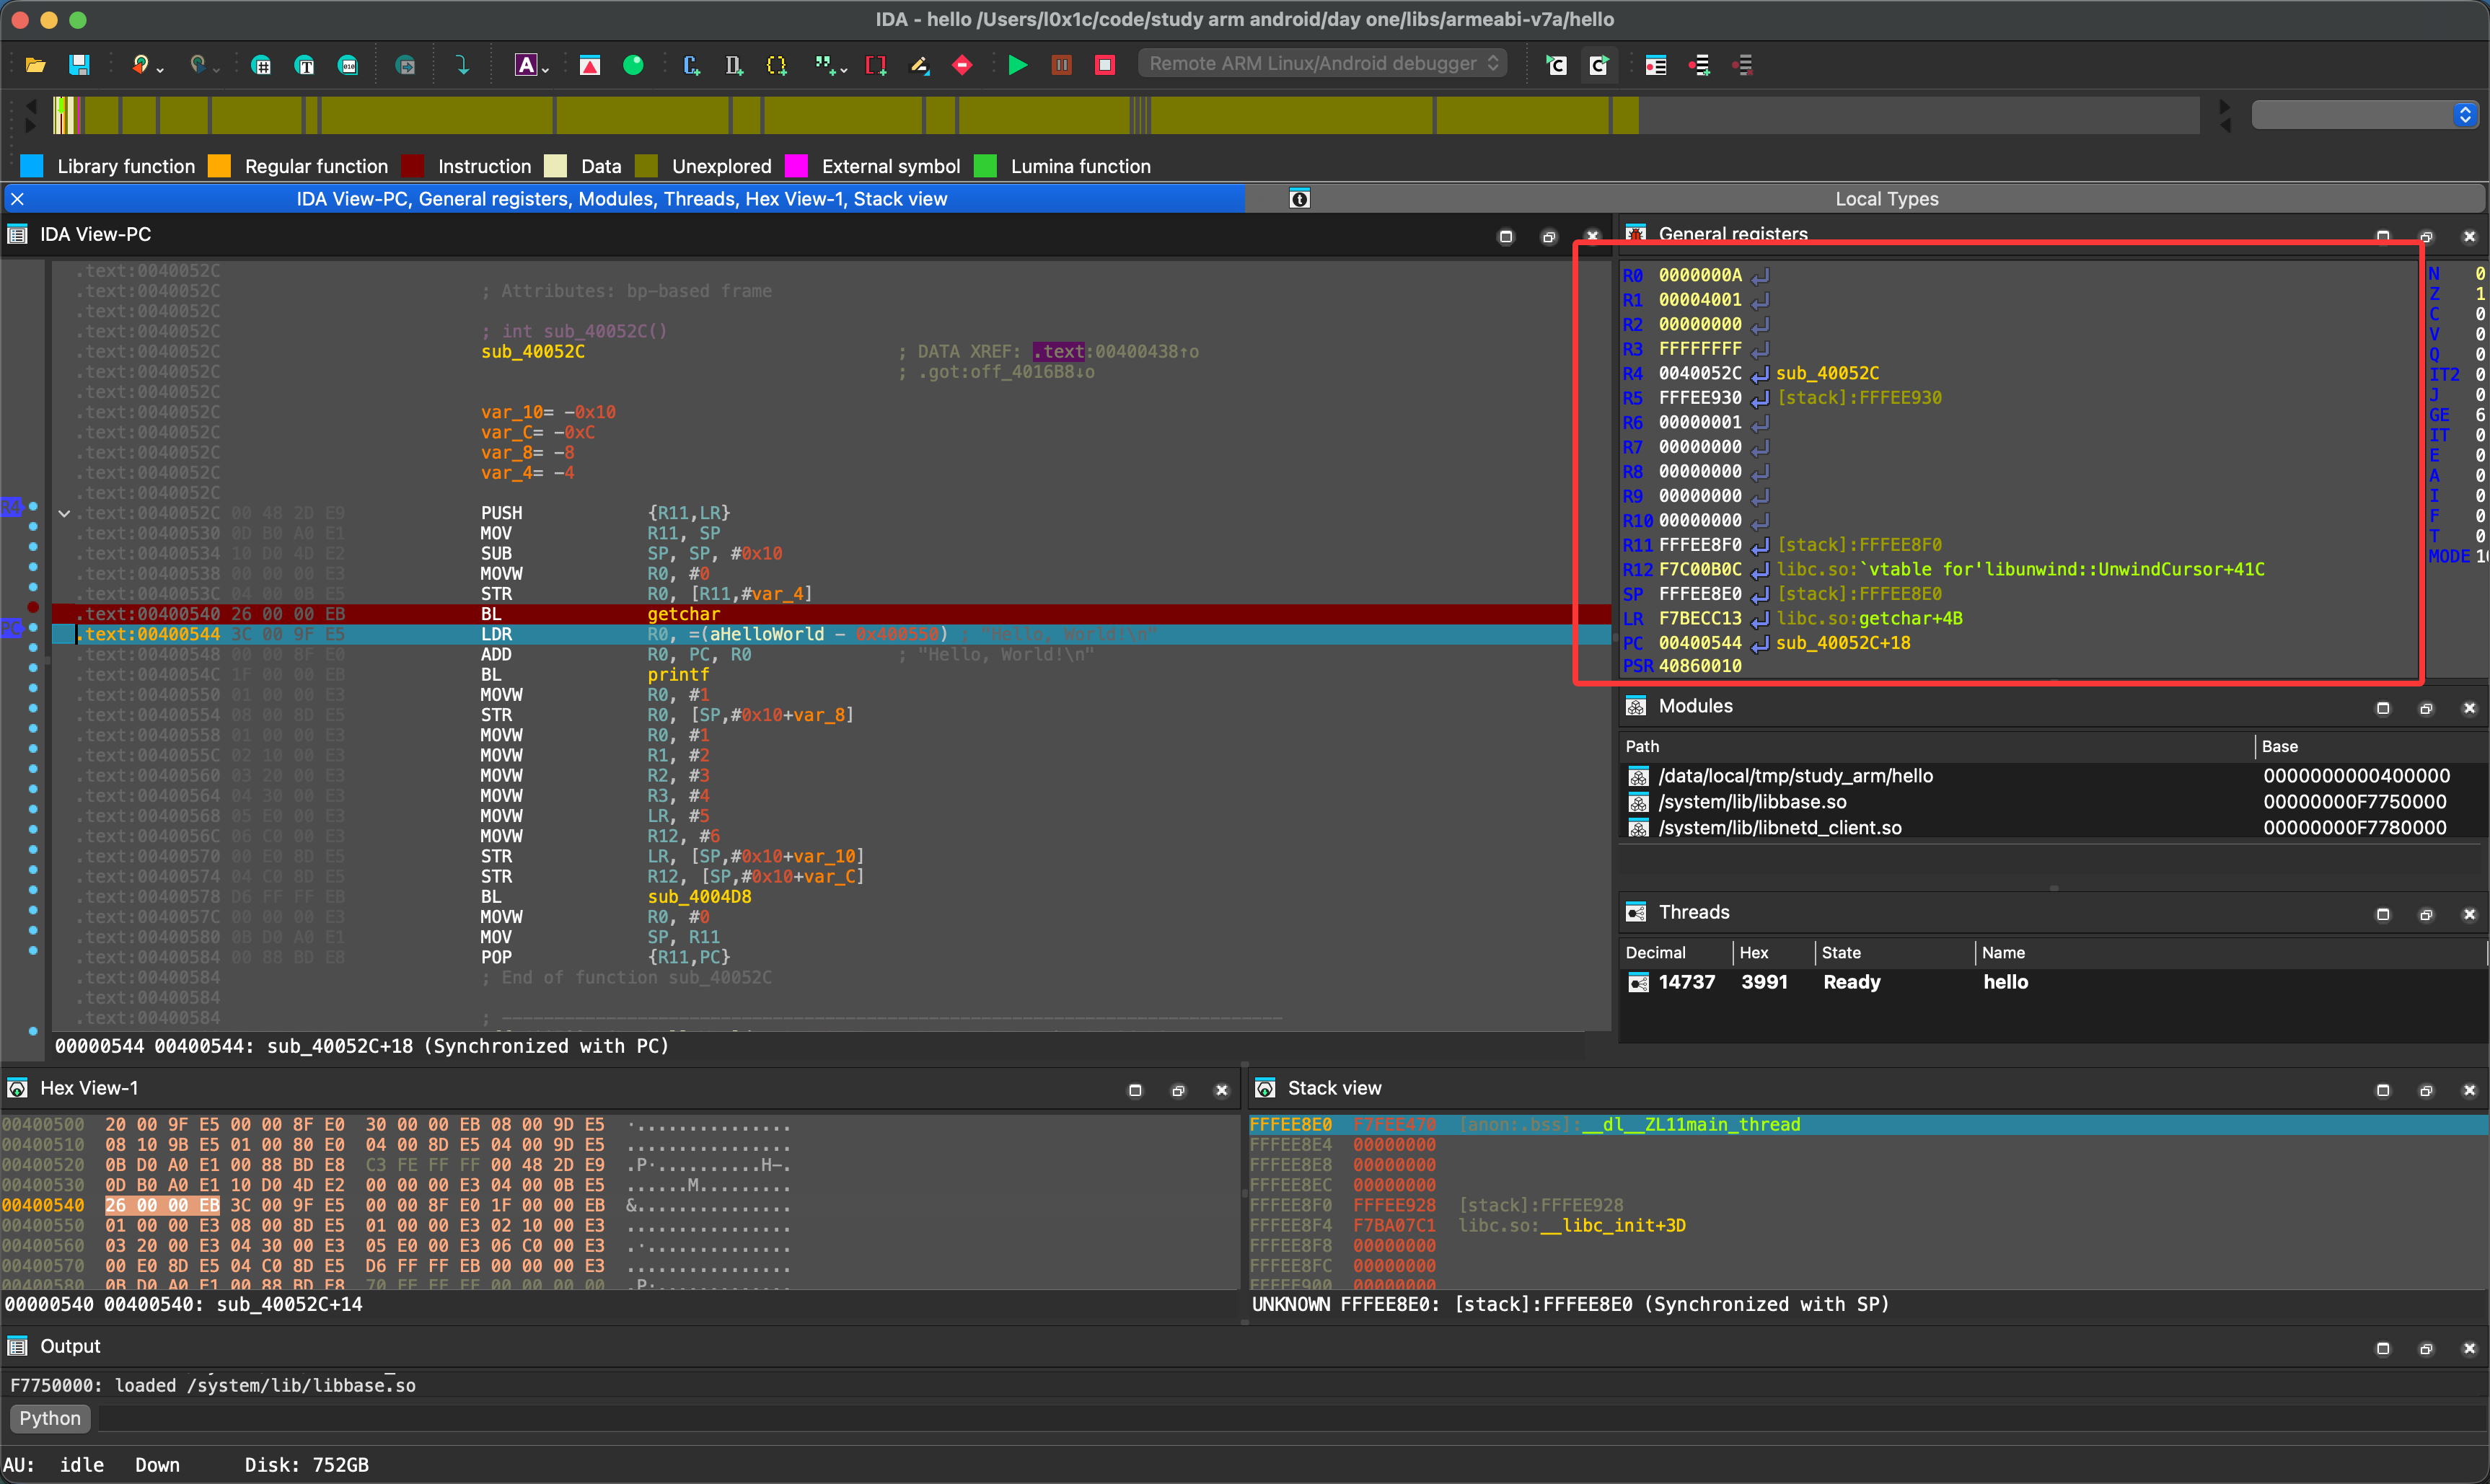
Task: Click the save database floppy icon
Action: (x=79, y=65)
